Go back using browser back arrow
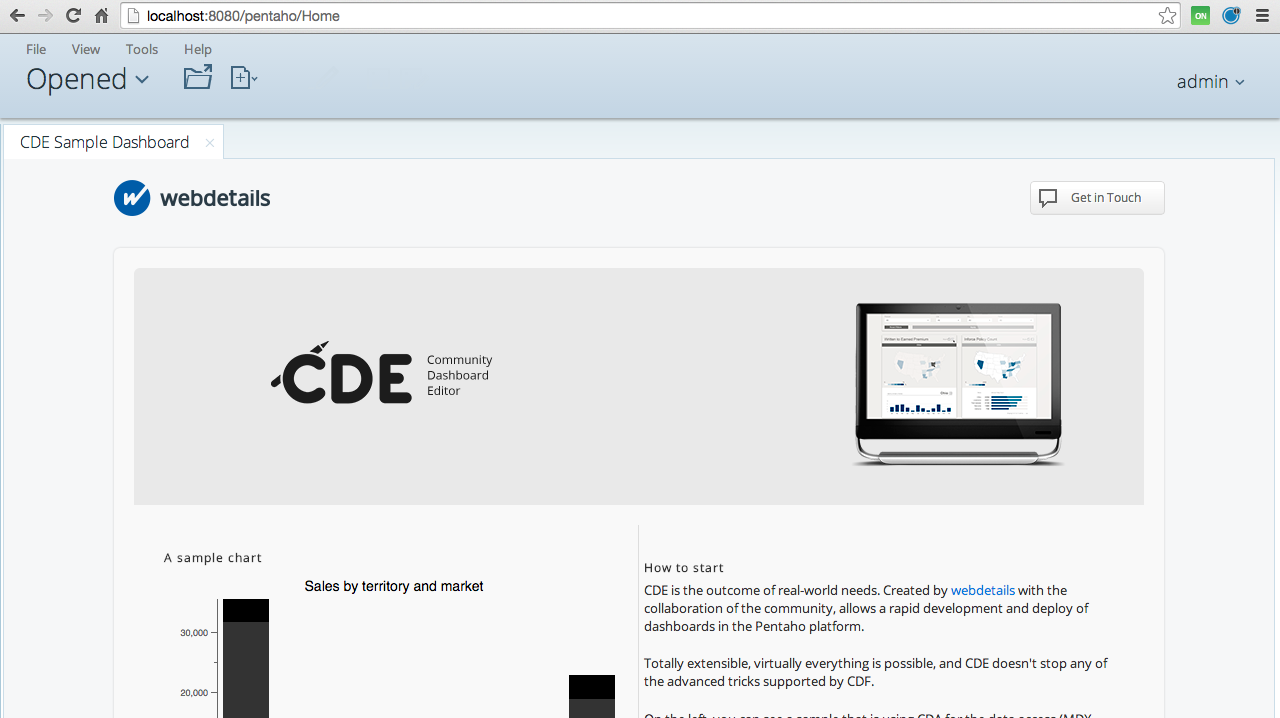Image resolution: width=1280 pixels, height=718 pixels. [17, 16]
